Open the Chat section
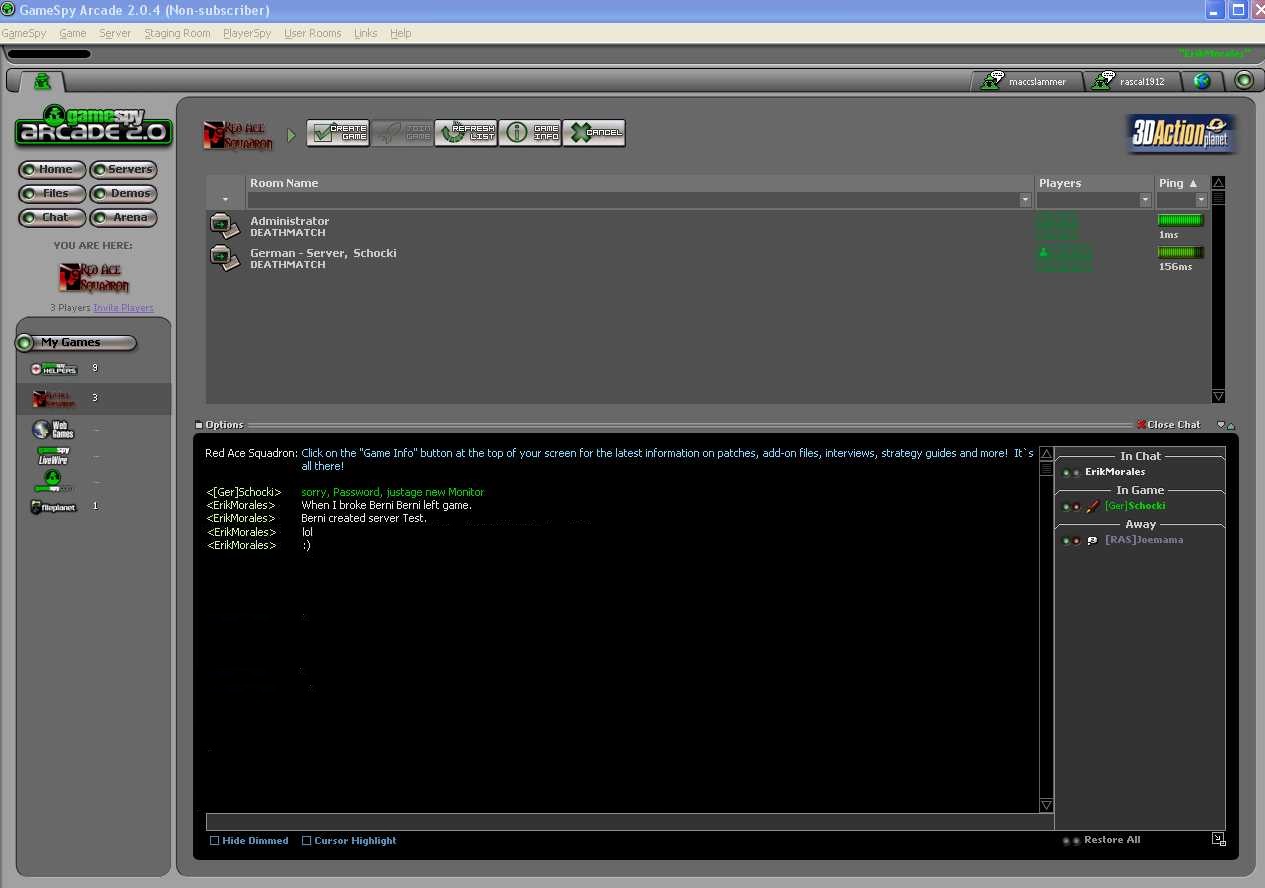 pyautogui.click(x=53, y=218)
